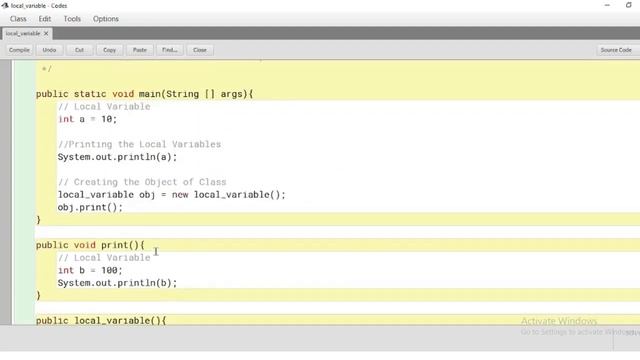Click the 'public void print(){' line
Image resolution: width=640 pixels, height=360 pixels.
[x=90, y=245]
